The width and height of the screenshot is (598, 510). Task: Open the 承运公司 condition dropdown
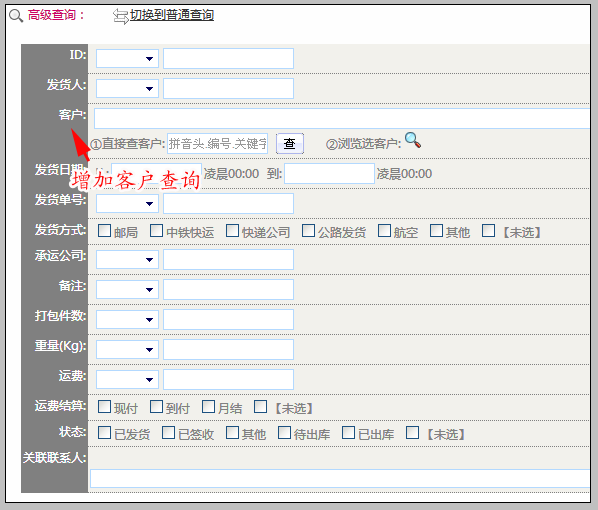[x=127, y=259]
